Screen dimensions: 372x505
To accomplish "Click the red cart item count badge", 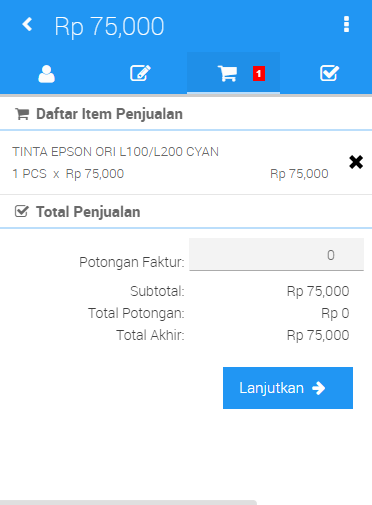I will click(x=259, y=74).
